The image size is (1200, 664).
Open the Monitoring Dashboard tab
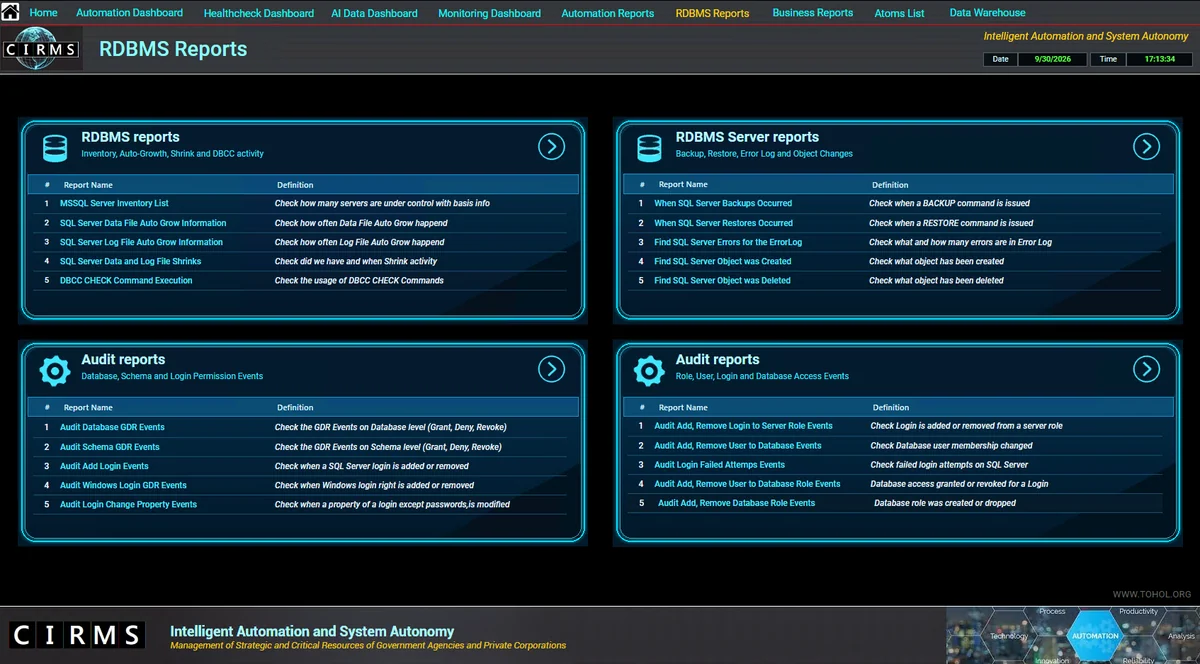coord(489,14)
